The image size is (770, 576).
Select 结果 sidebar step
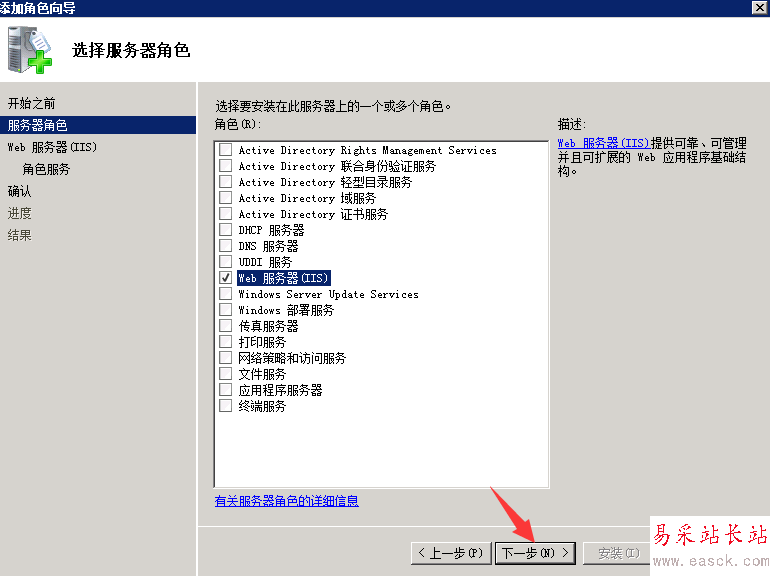19,235
